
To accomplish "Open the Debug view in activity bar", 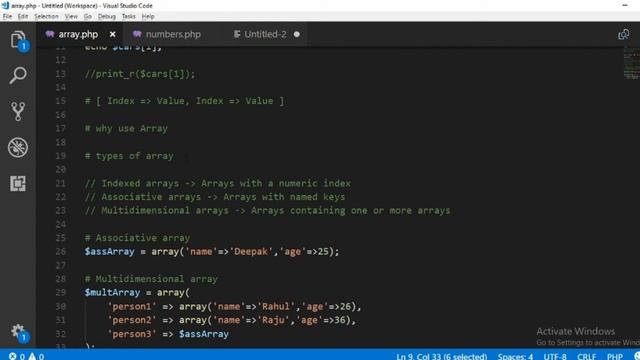I will coord(18,147).
